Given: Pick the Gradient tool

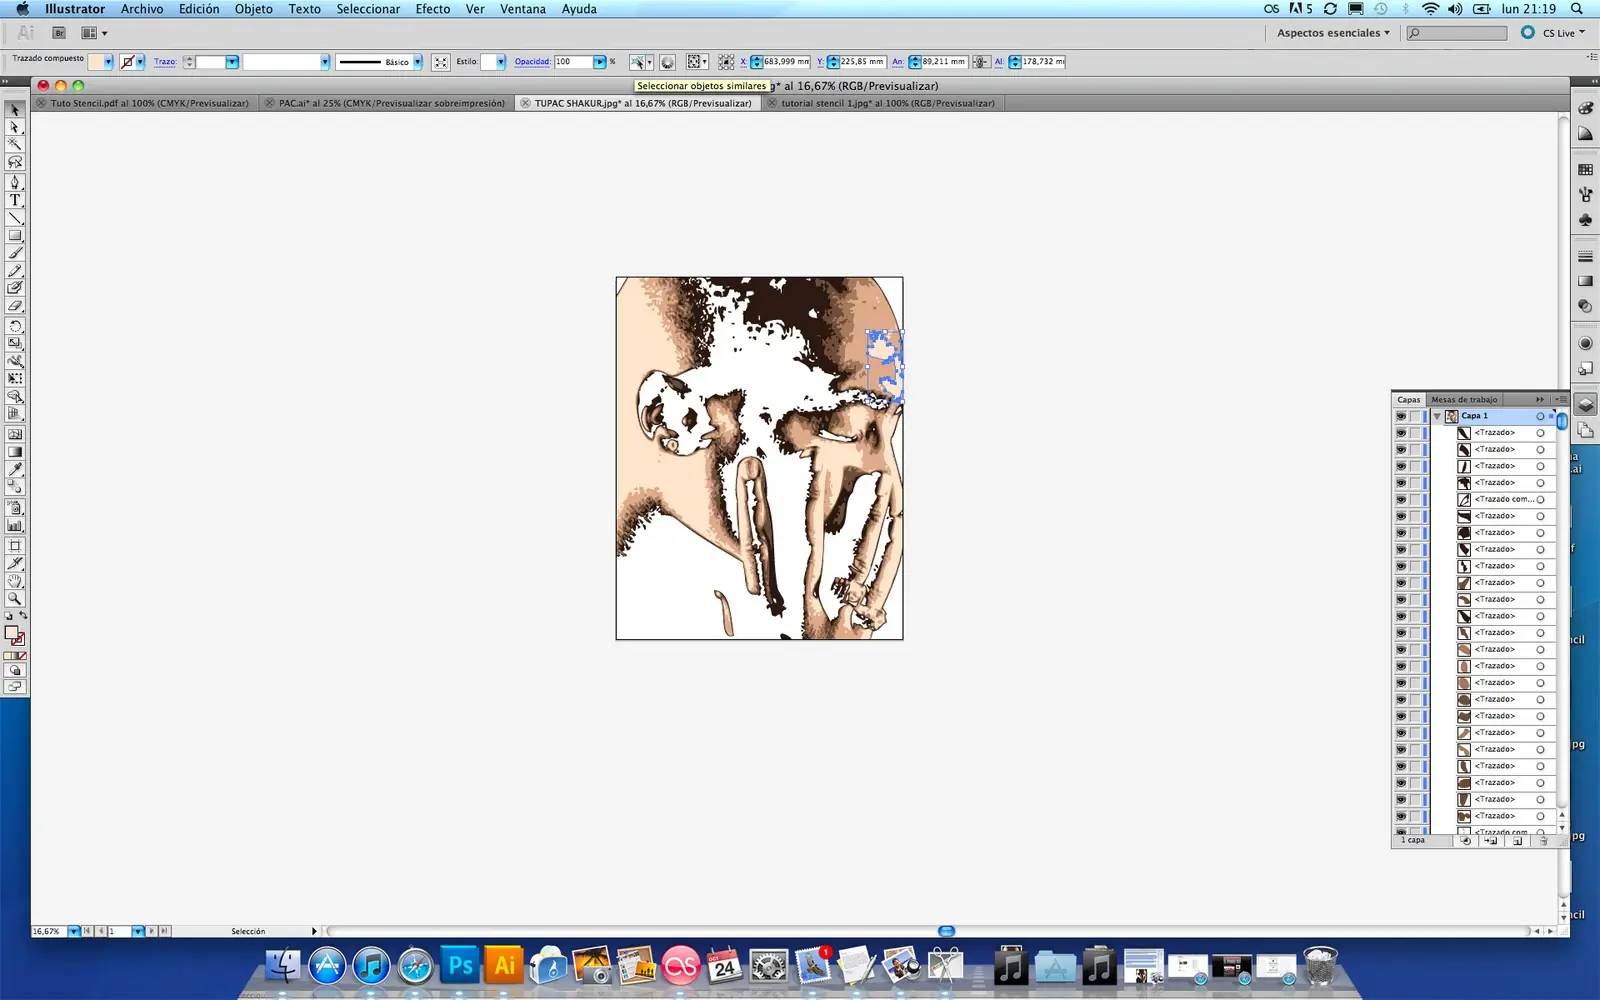Looking at the screenshot, I should [15, 452].
